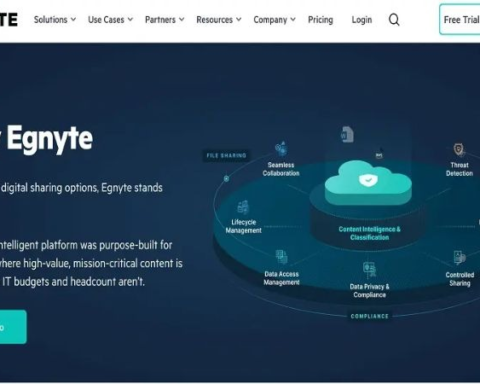Click the Controlled Sharing icon
The image size is (480, 384).
(459, 258)
